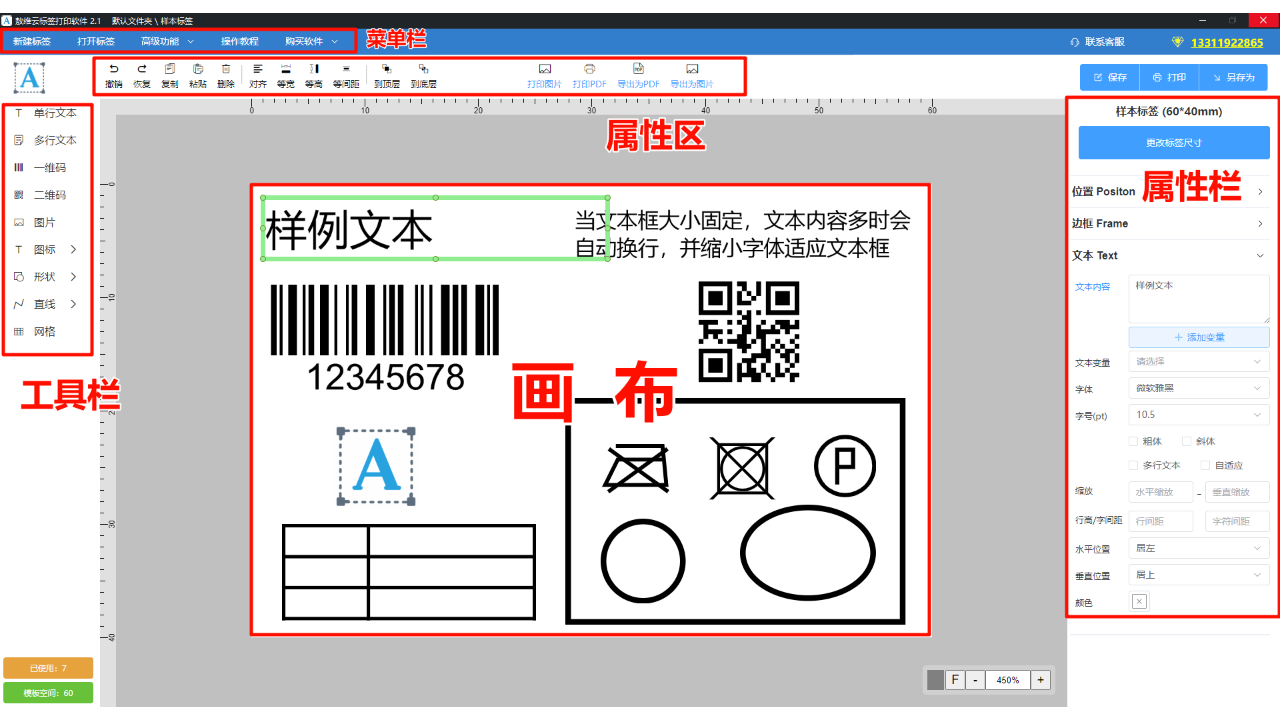
Task: Choose the 图片 image insertion tool
Action: tap(42, 222)
